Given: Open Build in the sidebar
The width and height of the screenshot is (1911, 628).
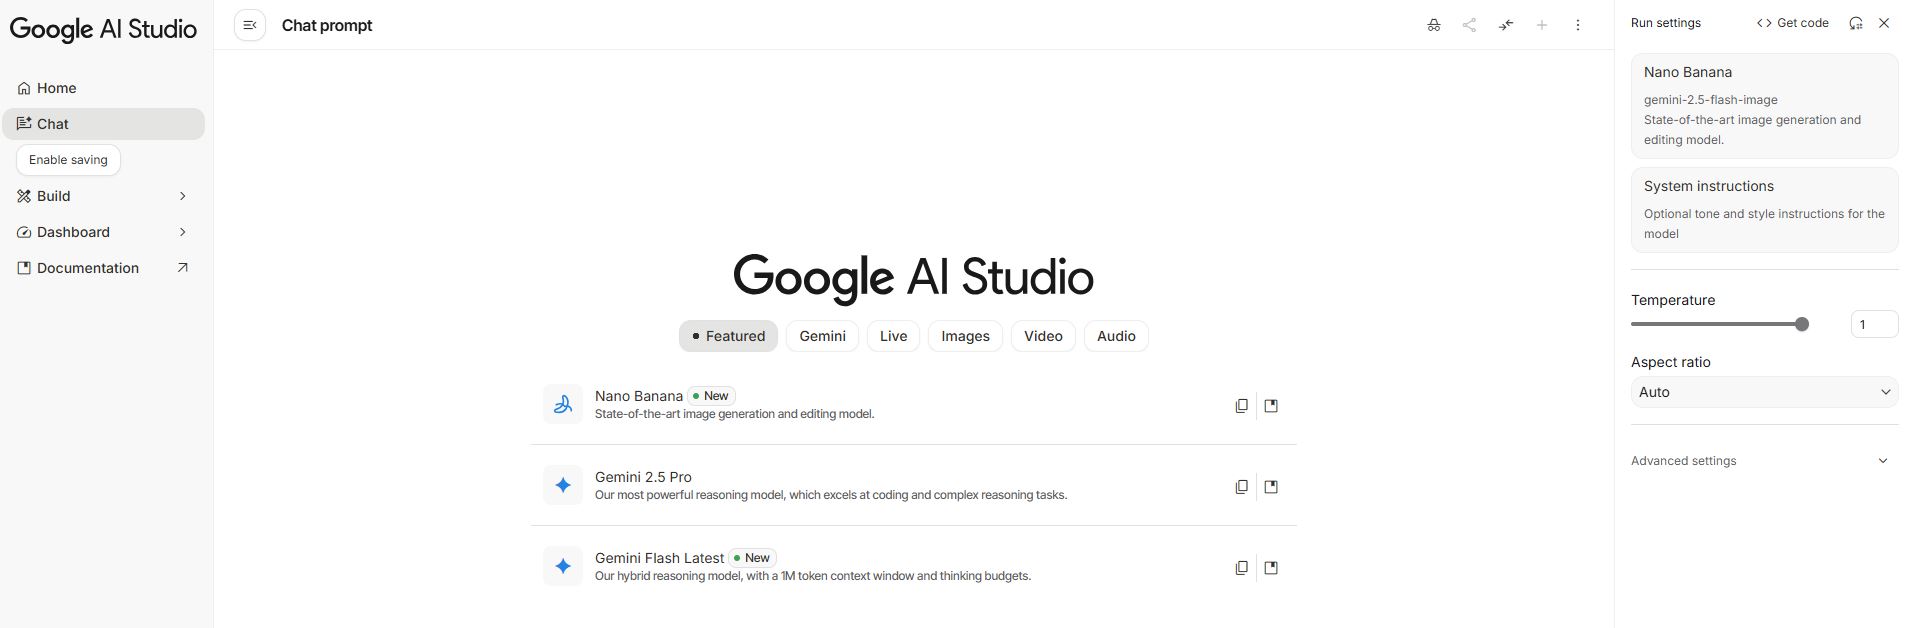Looking at the screenshot, I should point(103,196).
